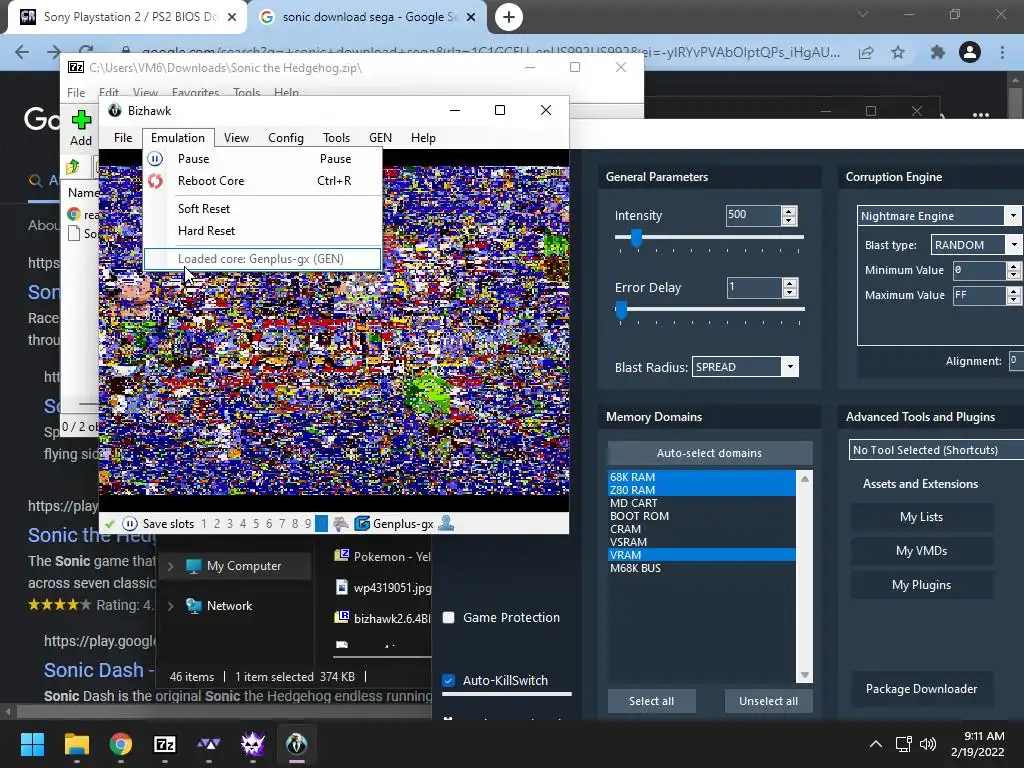
Task: Click the system tray volume icon
Action: (927, 744)
